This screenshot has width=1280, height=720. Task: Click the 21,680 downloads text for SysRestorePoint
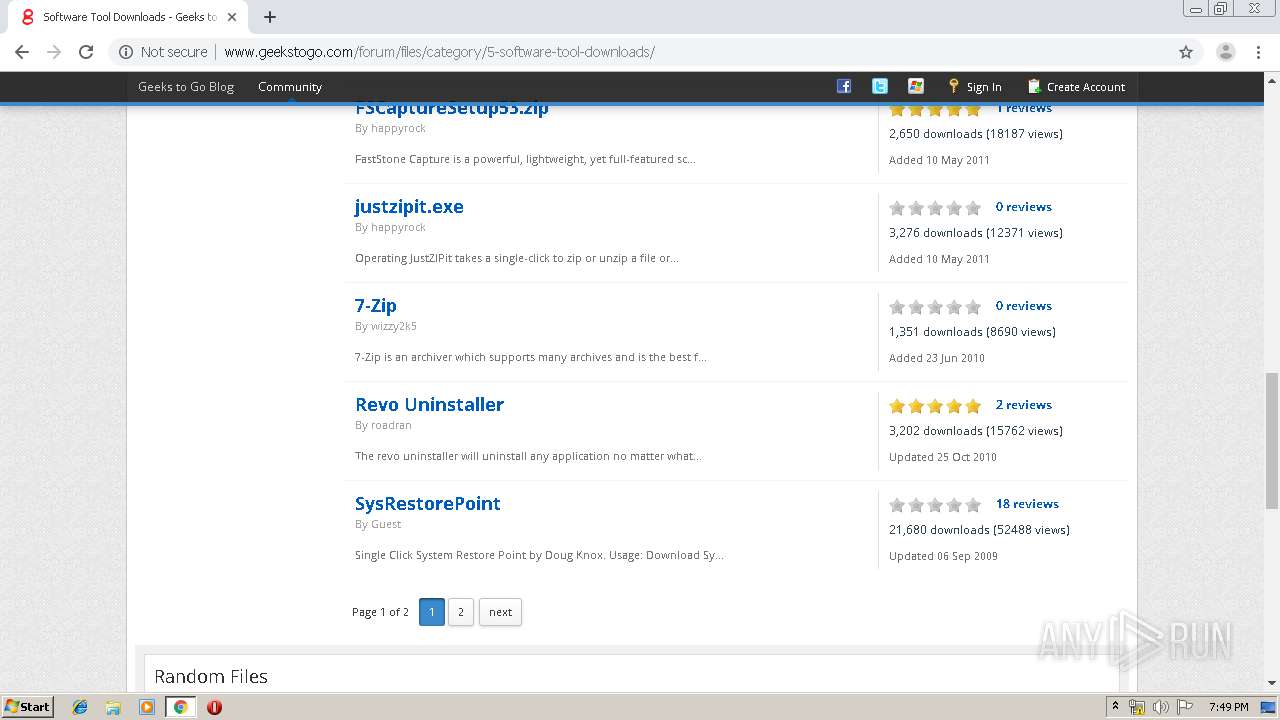[x=979, y=530]
